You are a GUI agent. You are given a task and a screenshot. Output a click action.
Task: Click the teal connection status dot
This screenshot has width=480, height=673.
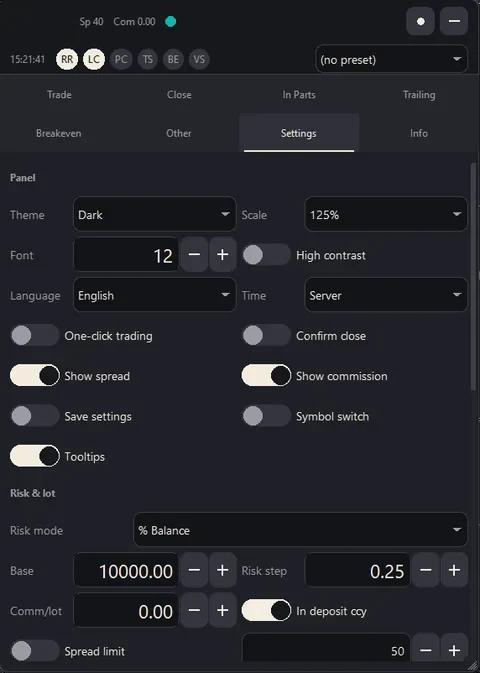[x=170, y=21]
